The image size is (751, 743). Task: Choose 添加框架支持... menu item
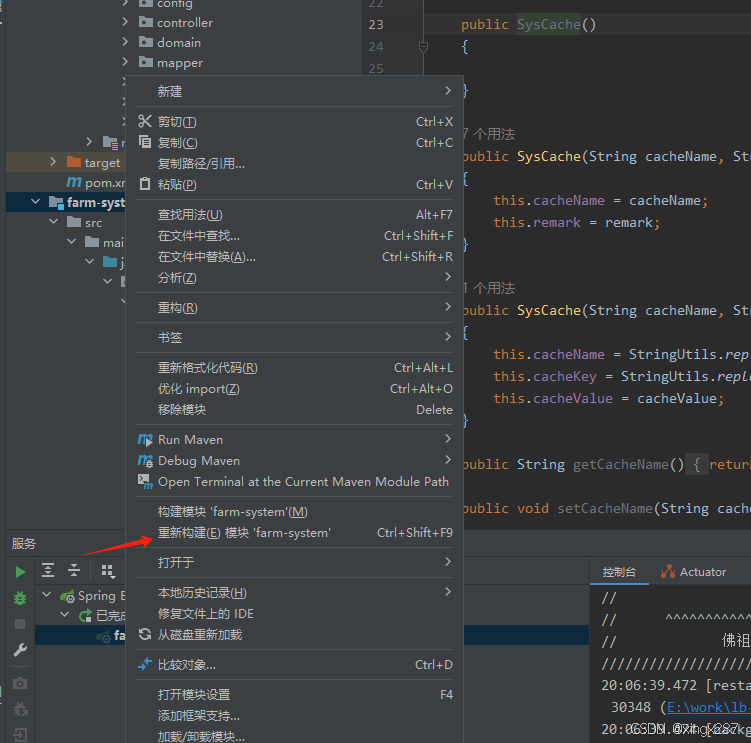(x=295, y=715)
